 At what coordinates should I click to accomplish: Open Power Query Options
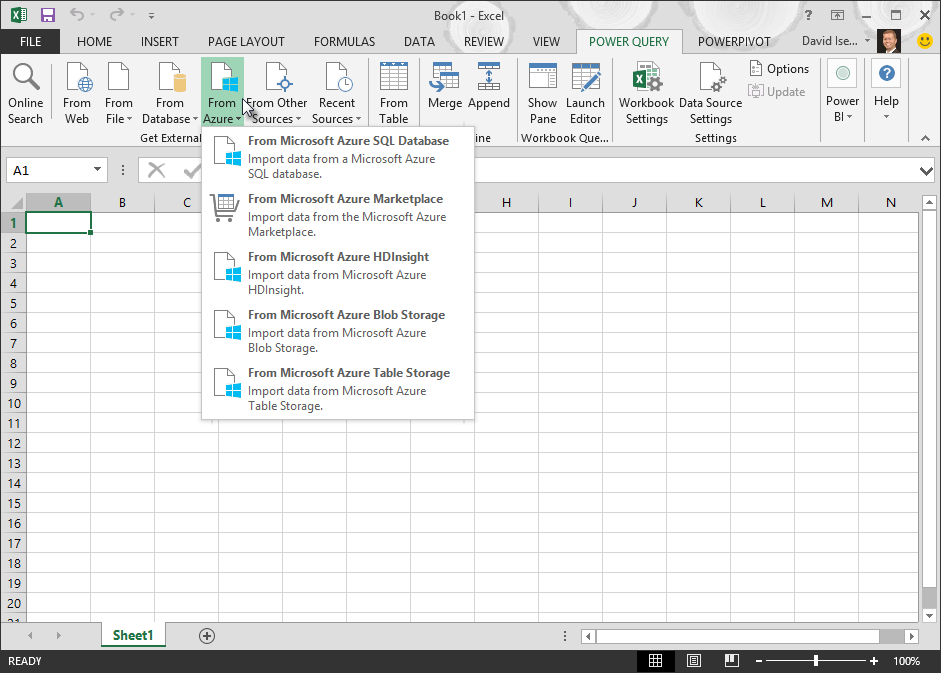click(779, 68)
